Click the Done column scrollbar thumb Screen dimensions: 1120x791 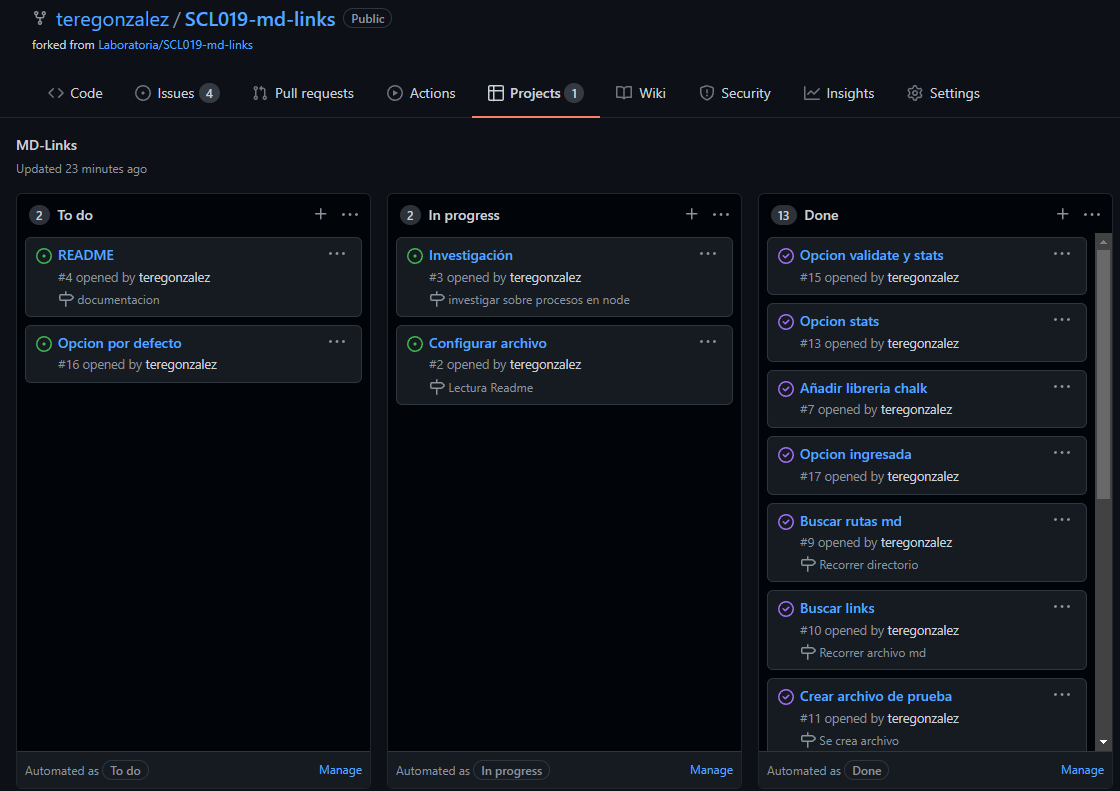[1104, 374]
